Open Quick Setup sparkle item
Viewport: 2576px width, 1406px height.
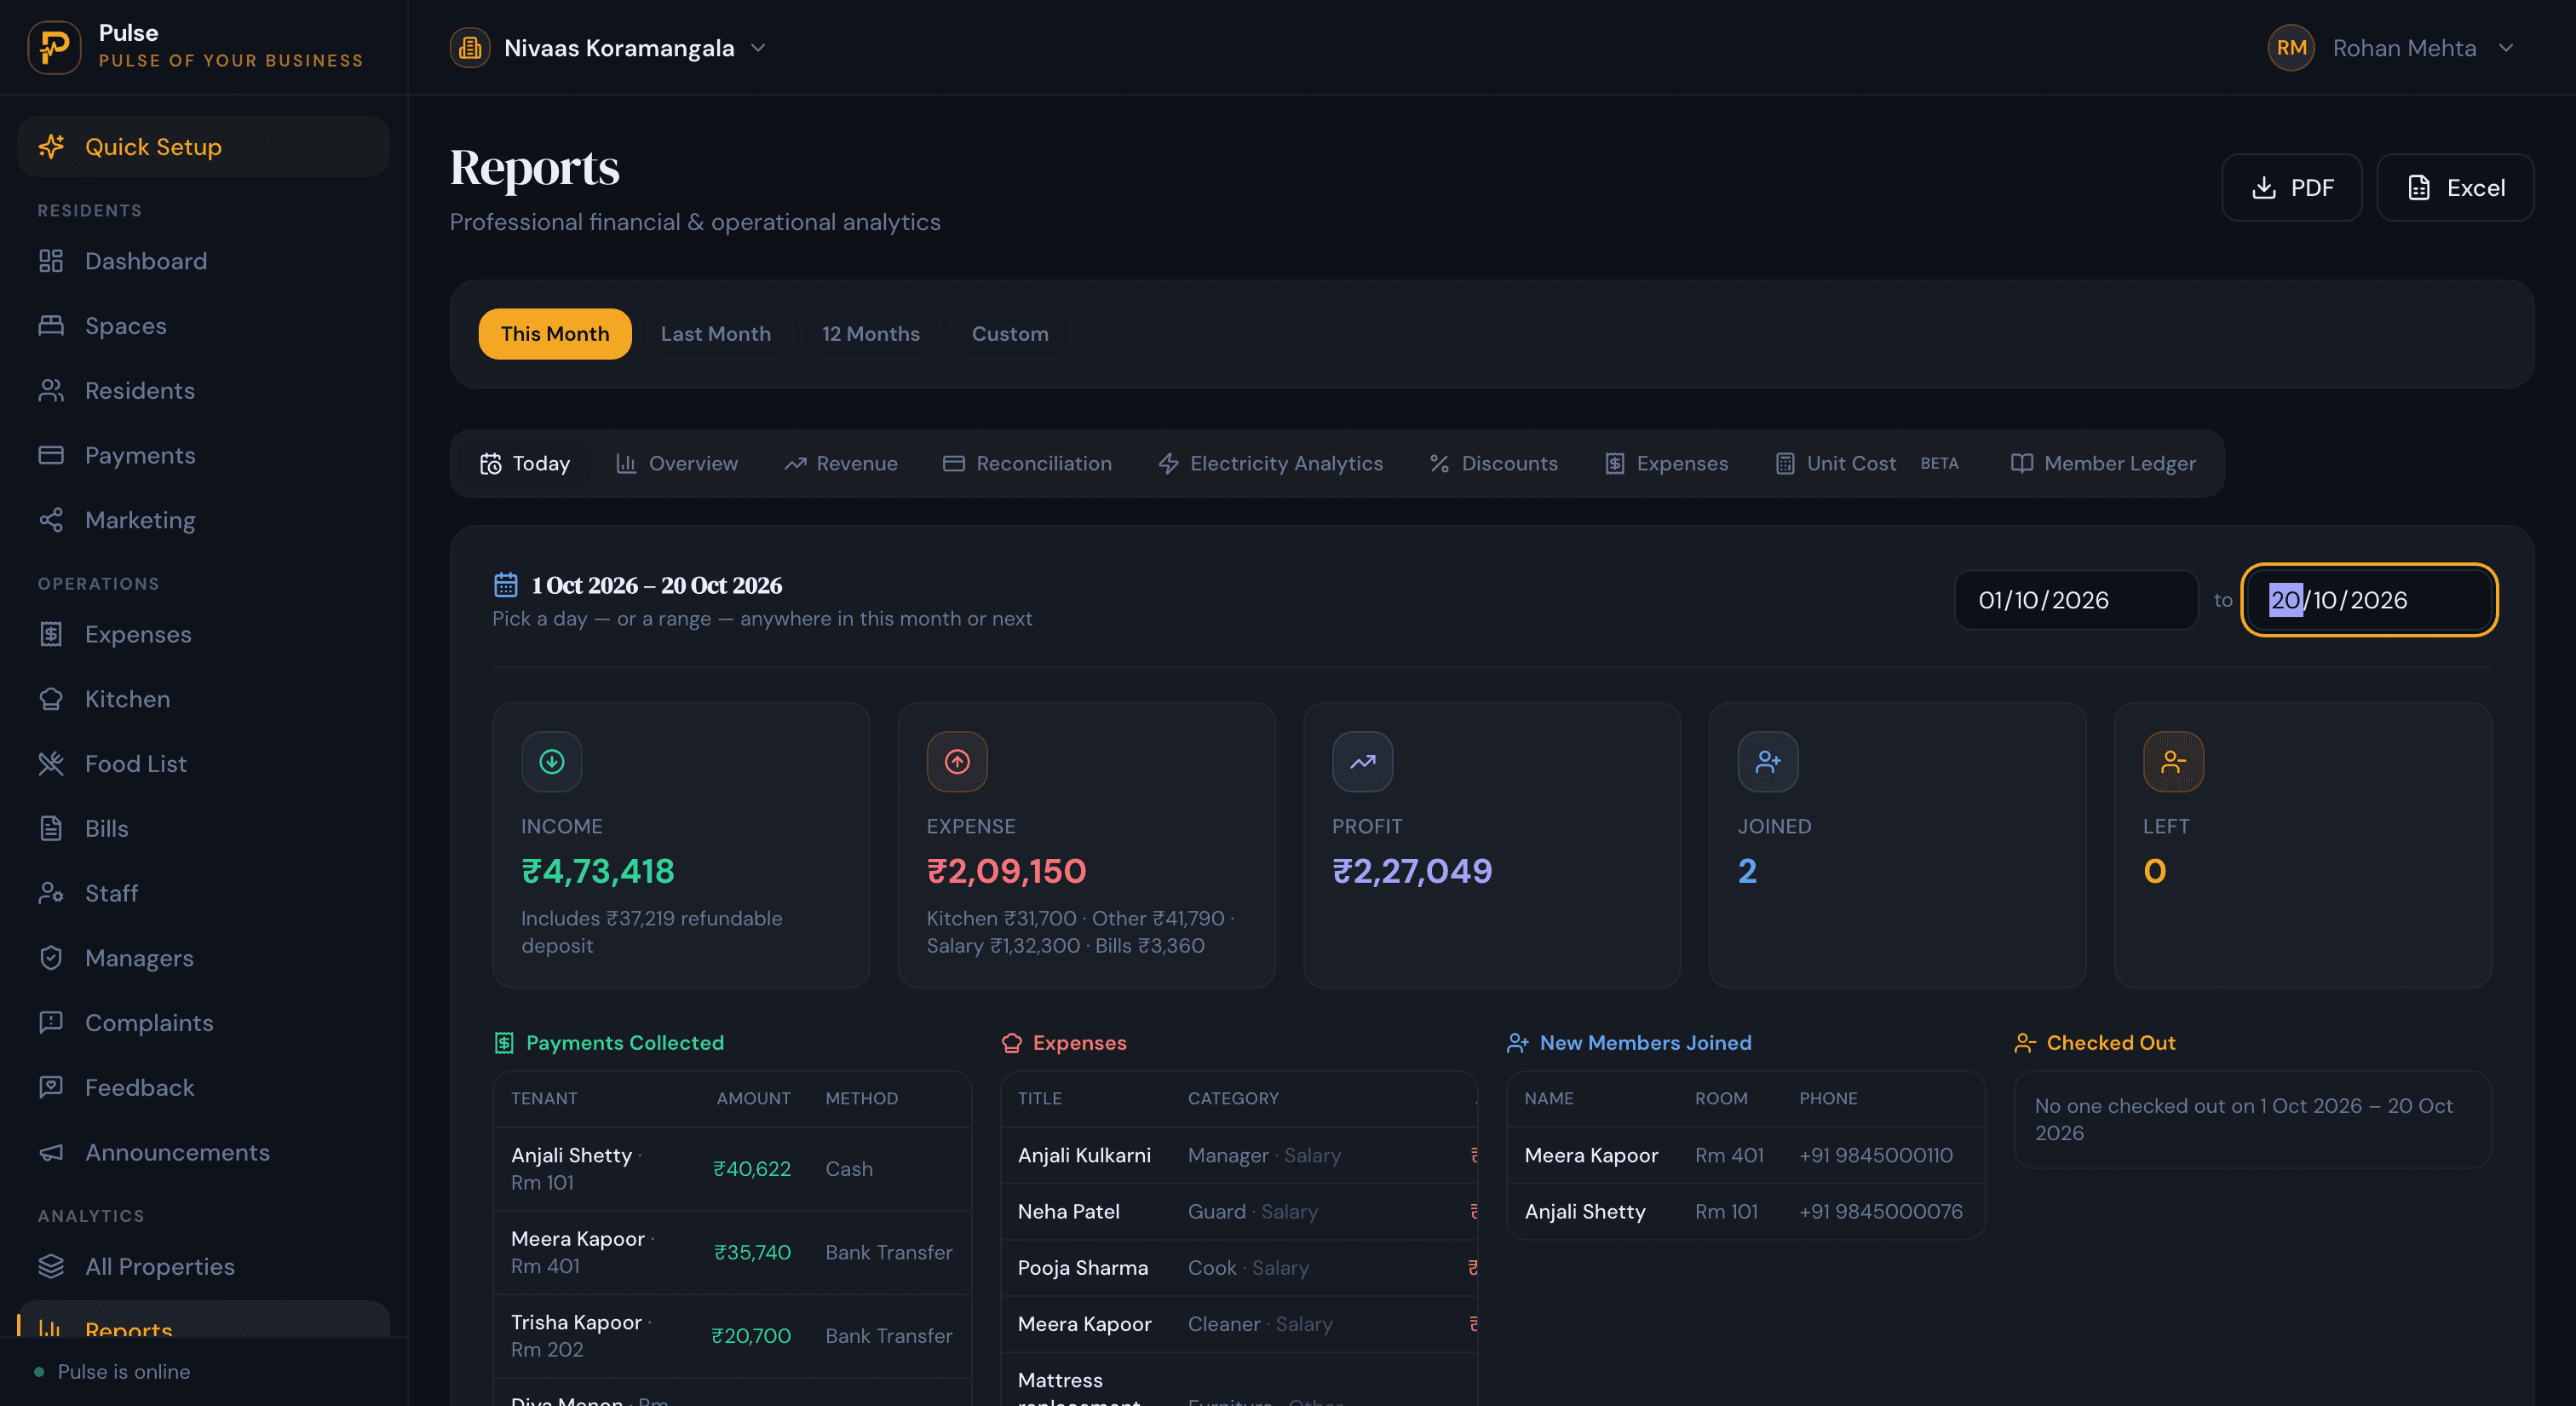(x=203, y=147)
